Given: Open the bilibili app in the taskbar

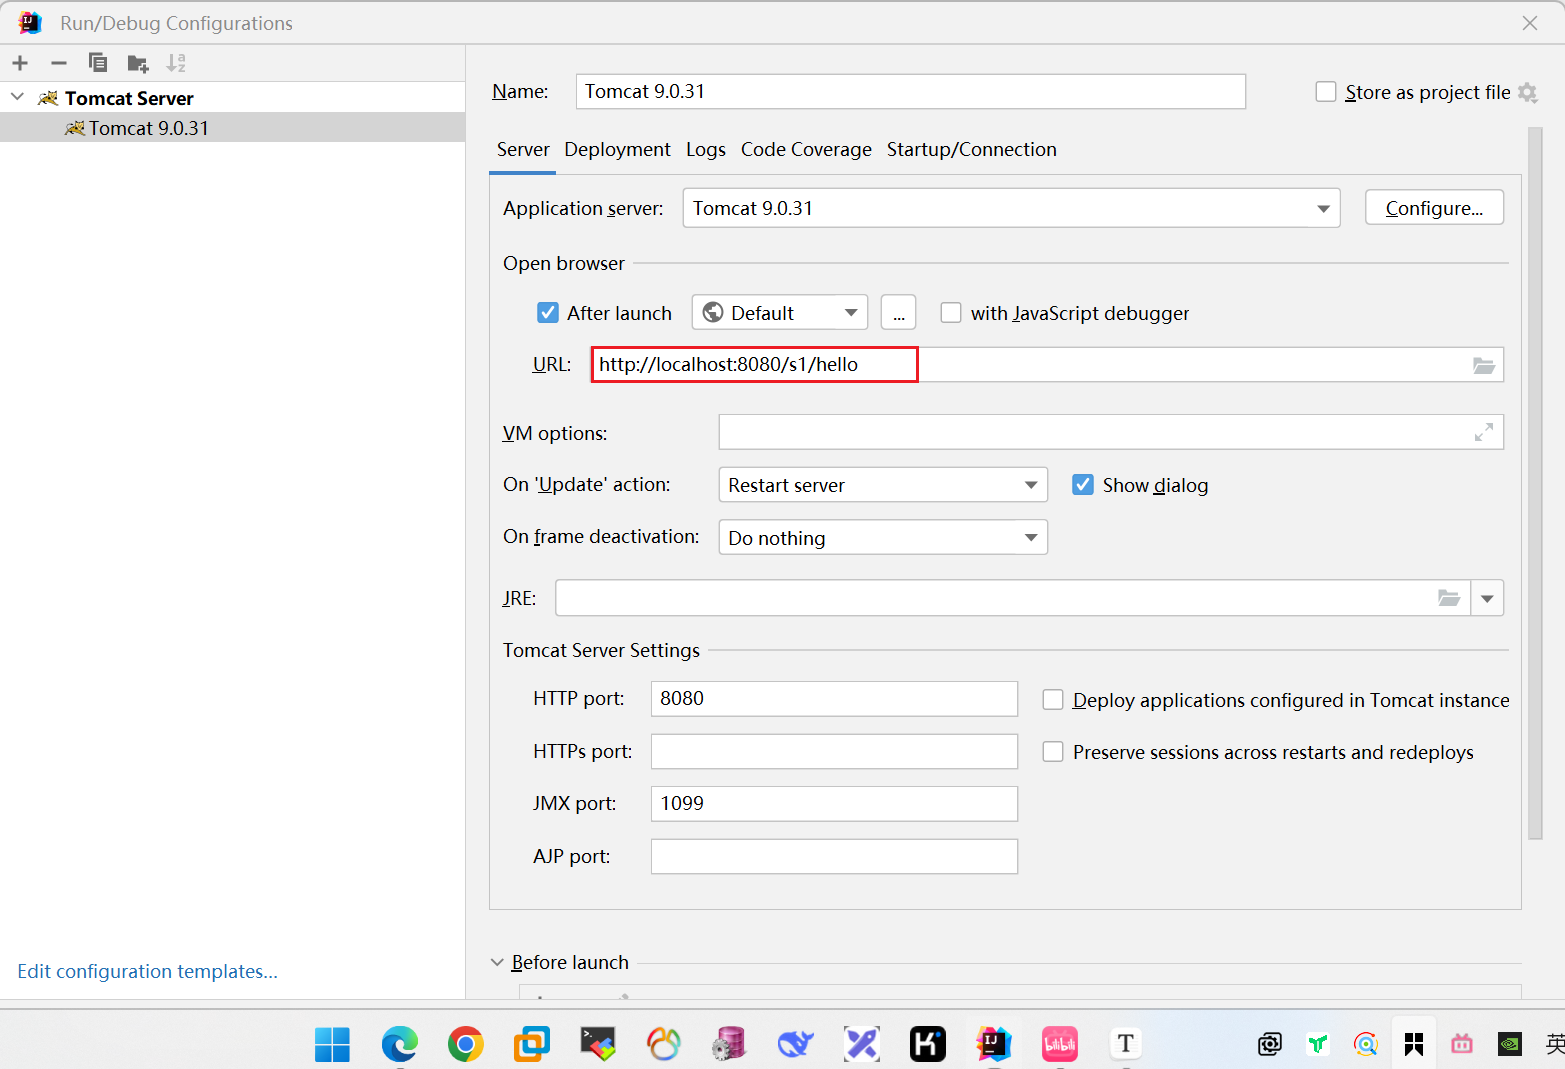Looking at the screenshot, I should (x=1060, y=1044).
